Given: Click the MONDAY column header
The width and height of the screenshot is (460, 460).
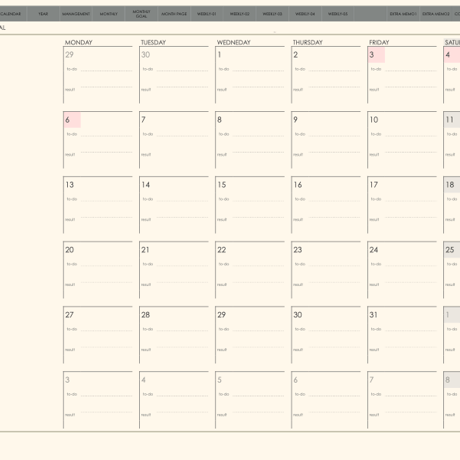Looking at the screenshot, I should pyautogui.click(x=79, y=42).
